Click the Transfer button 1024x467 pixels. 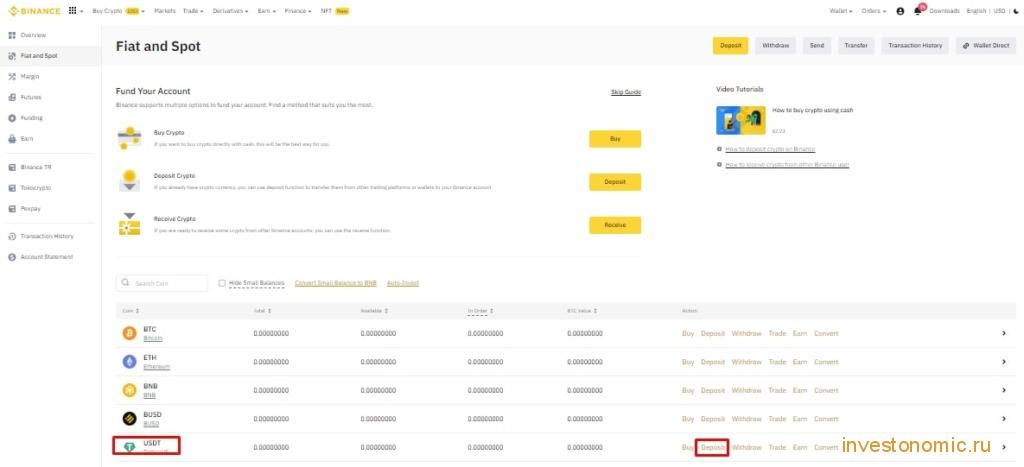[856, 46]
